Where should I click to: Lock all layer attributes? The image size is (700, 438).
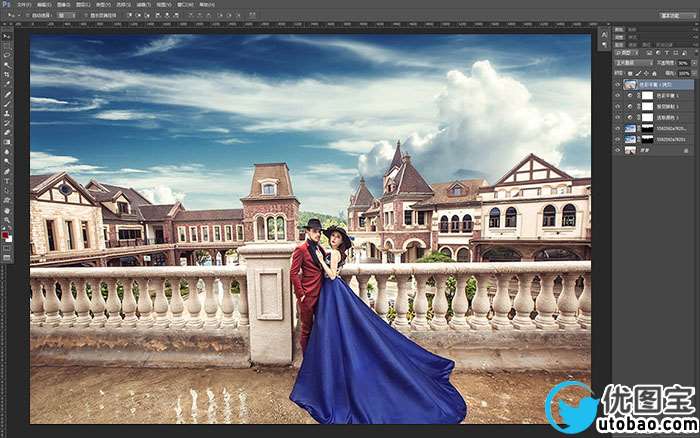[x=654, y=73]
